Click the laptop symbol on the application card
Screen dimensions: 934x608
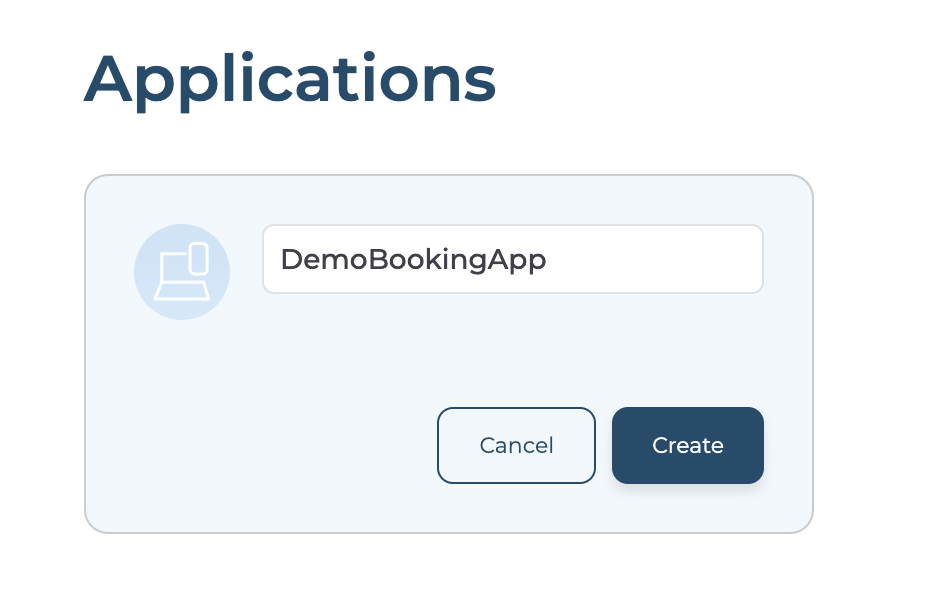tap(181, 271)
